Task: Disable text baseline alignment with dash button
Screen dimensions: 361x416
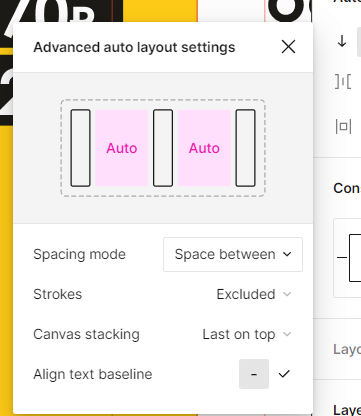Action: 254,374
